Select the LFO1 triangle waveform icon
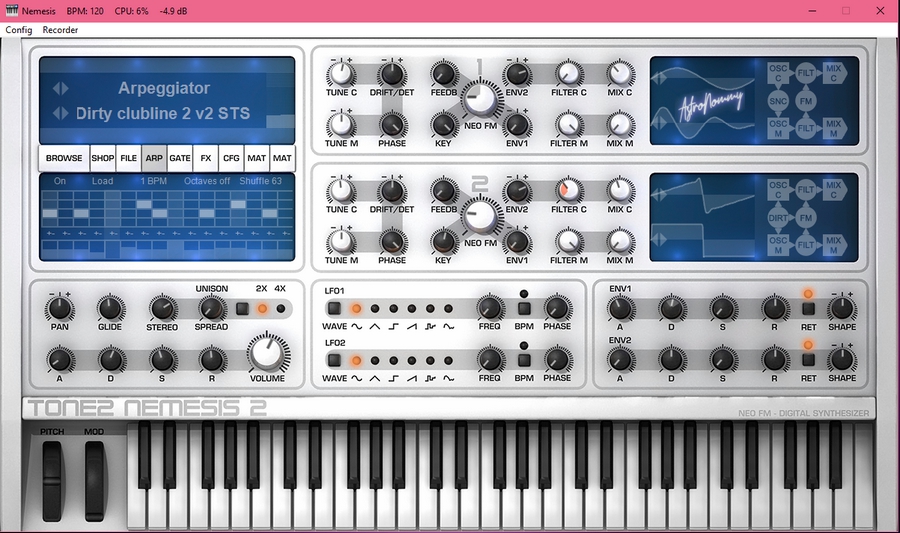This screenshot has height=533, width=900. coord(375,326)
